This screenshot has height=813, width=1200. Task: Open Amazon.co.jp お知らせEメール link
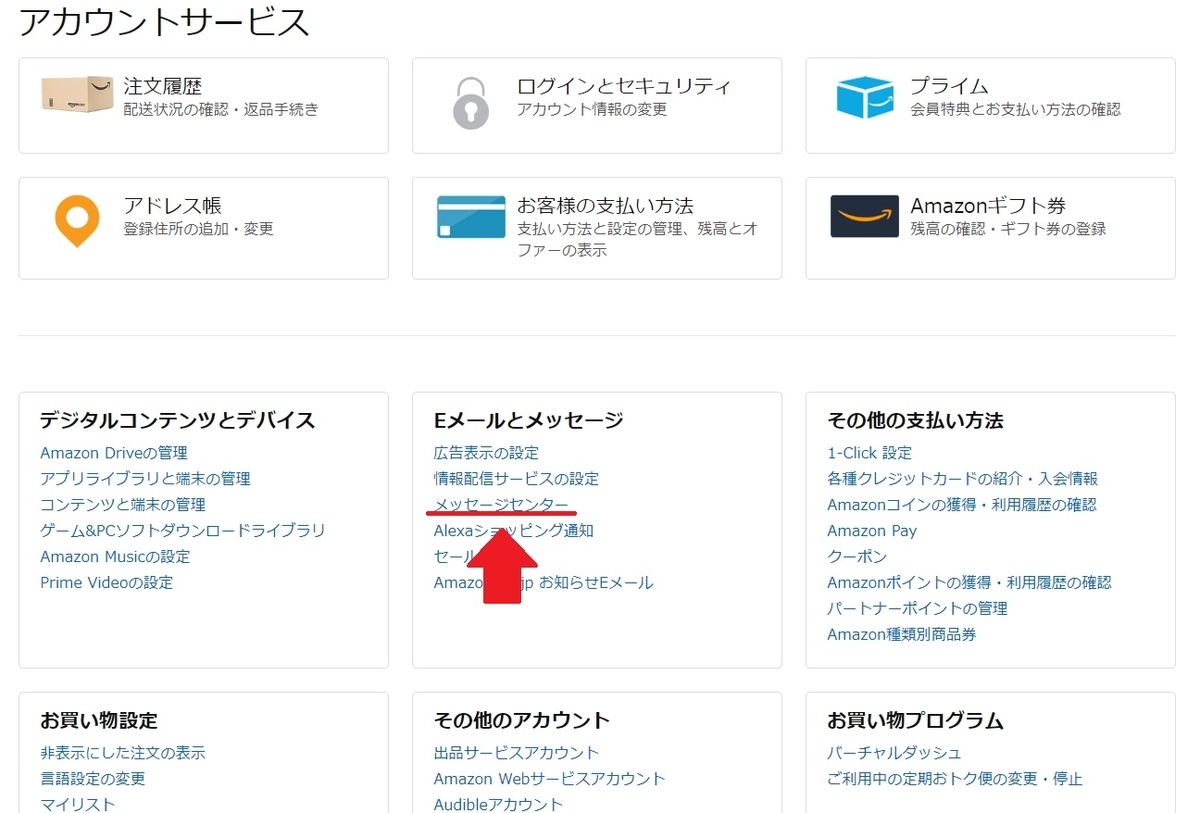click(x=544, y=583)
